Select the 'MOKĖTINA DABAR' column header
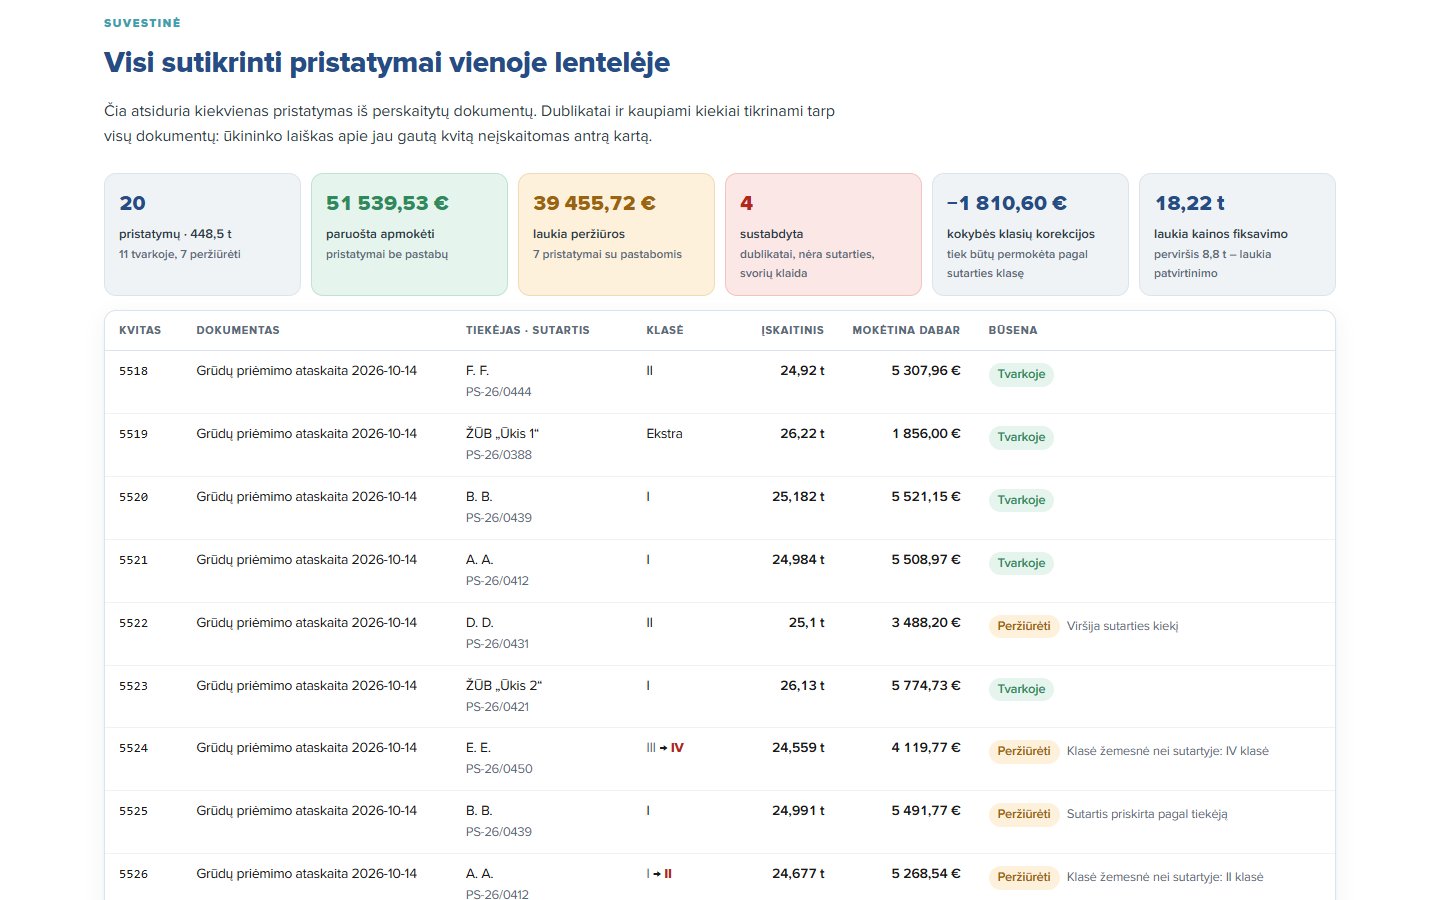The height and width of the screenshot is (900, 1440). (906, 330)
